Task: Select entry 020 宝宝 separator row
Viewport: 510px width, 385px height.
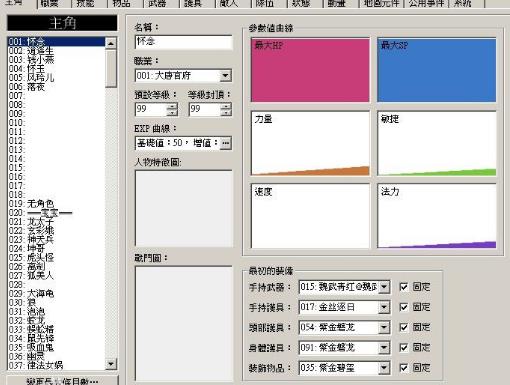Action: [x=56, y=213]
